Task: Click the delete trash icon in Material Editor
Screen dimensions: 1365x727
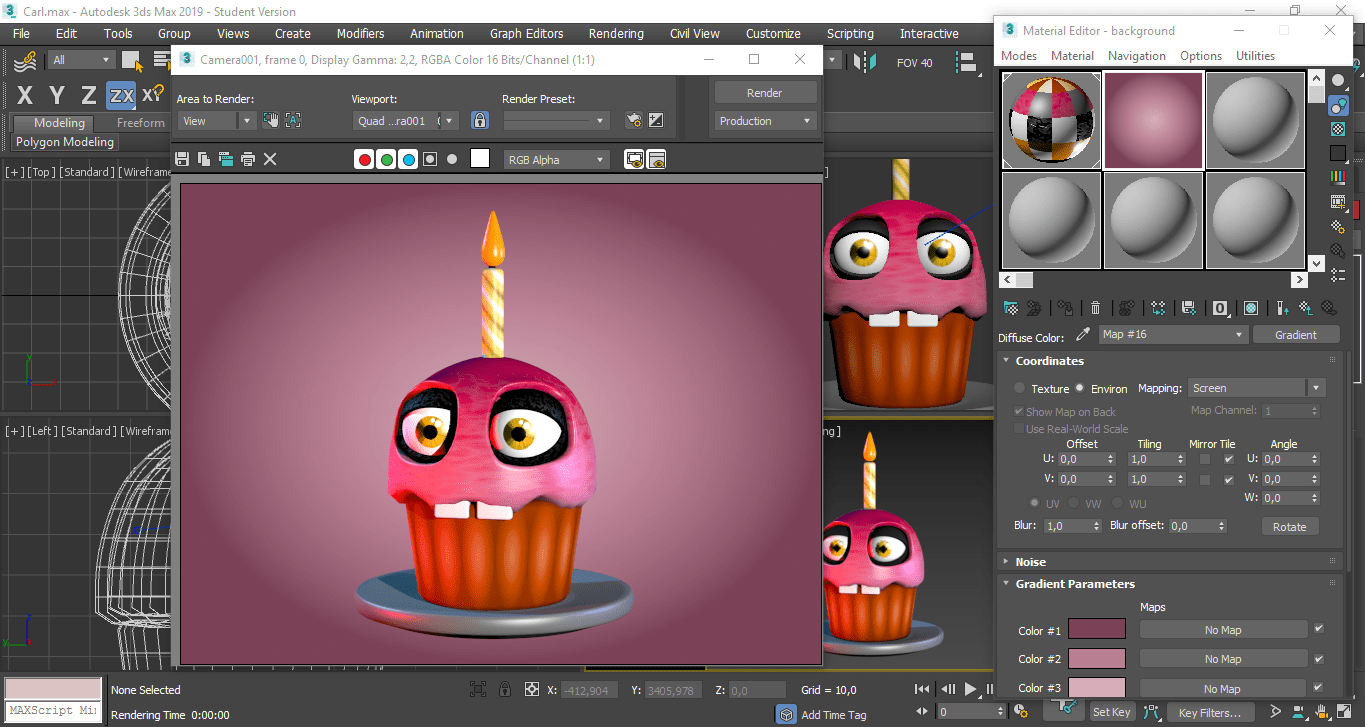Action: tap(1096, 308)
